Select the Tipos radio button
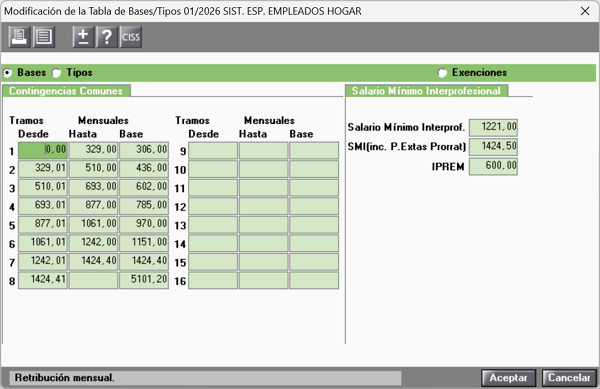The width and height of the screenshot is (600, 389). coord(57,73)
